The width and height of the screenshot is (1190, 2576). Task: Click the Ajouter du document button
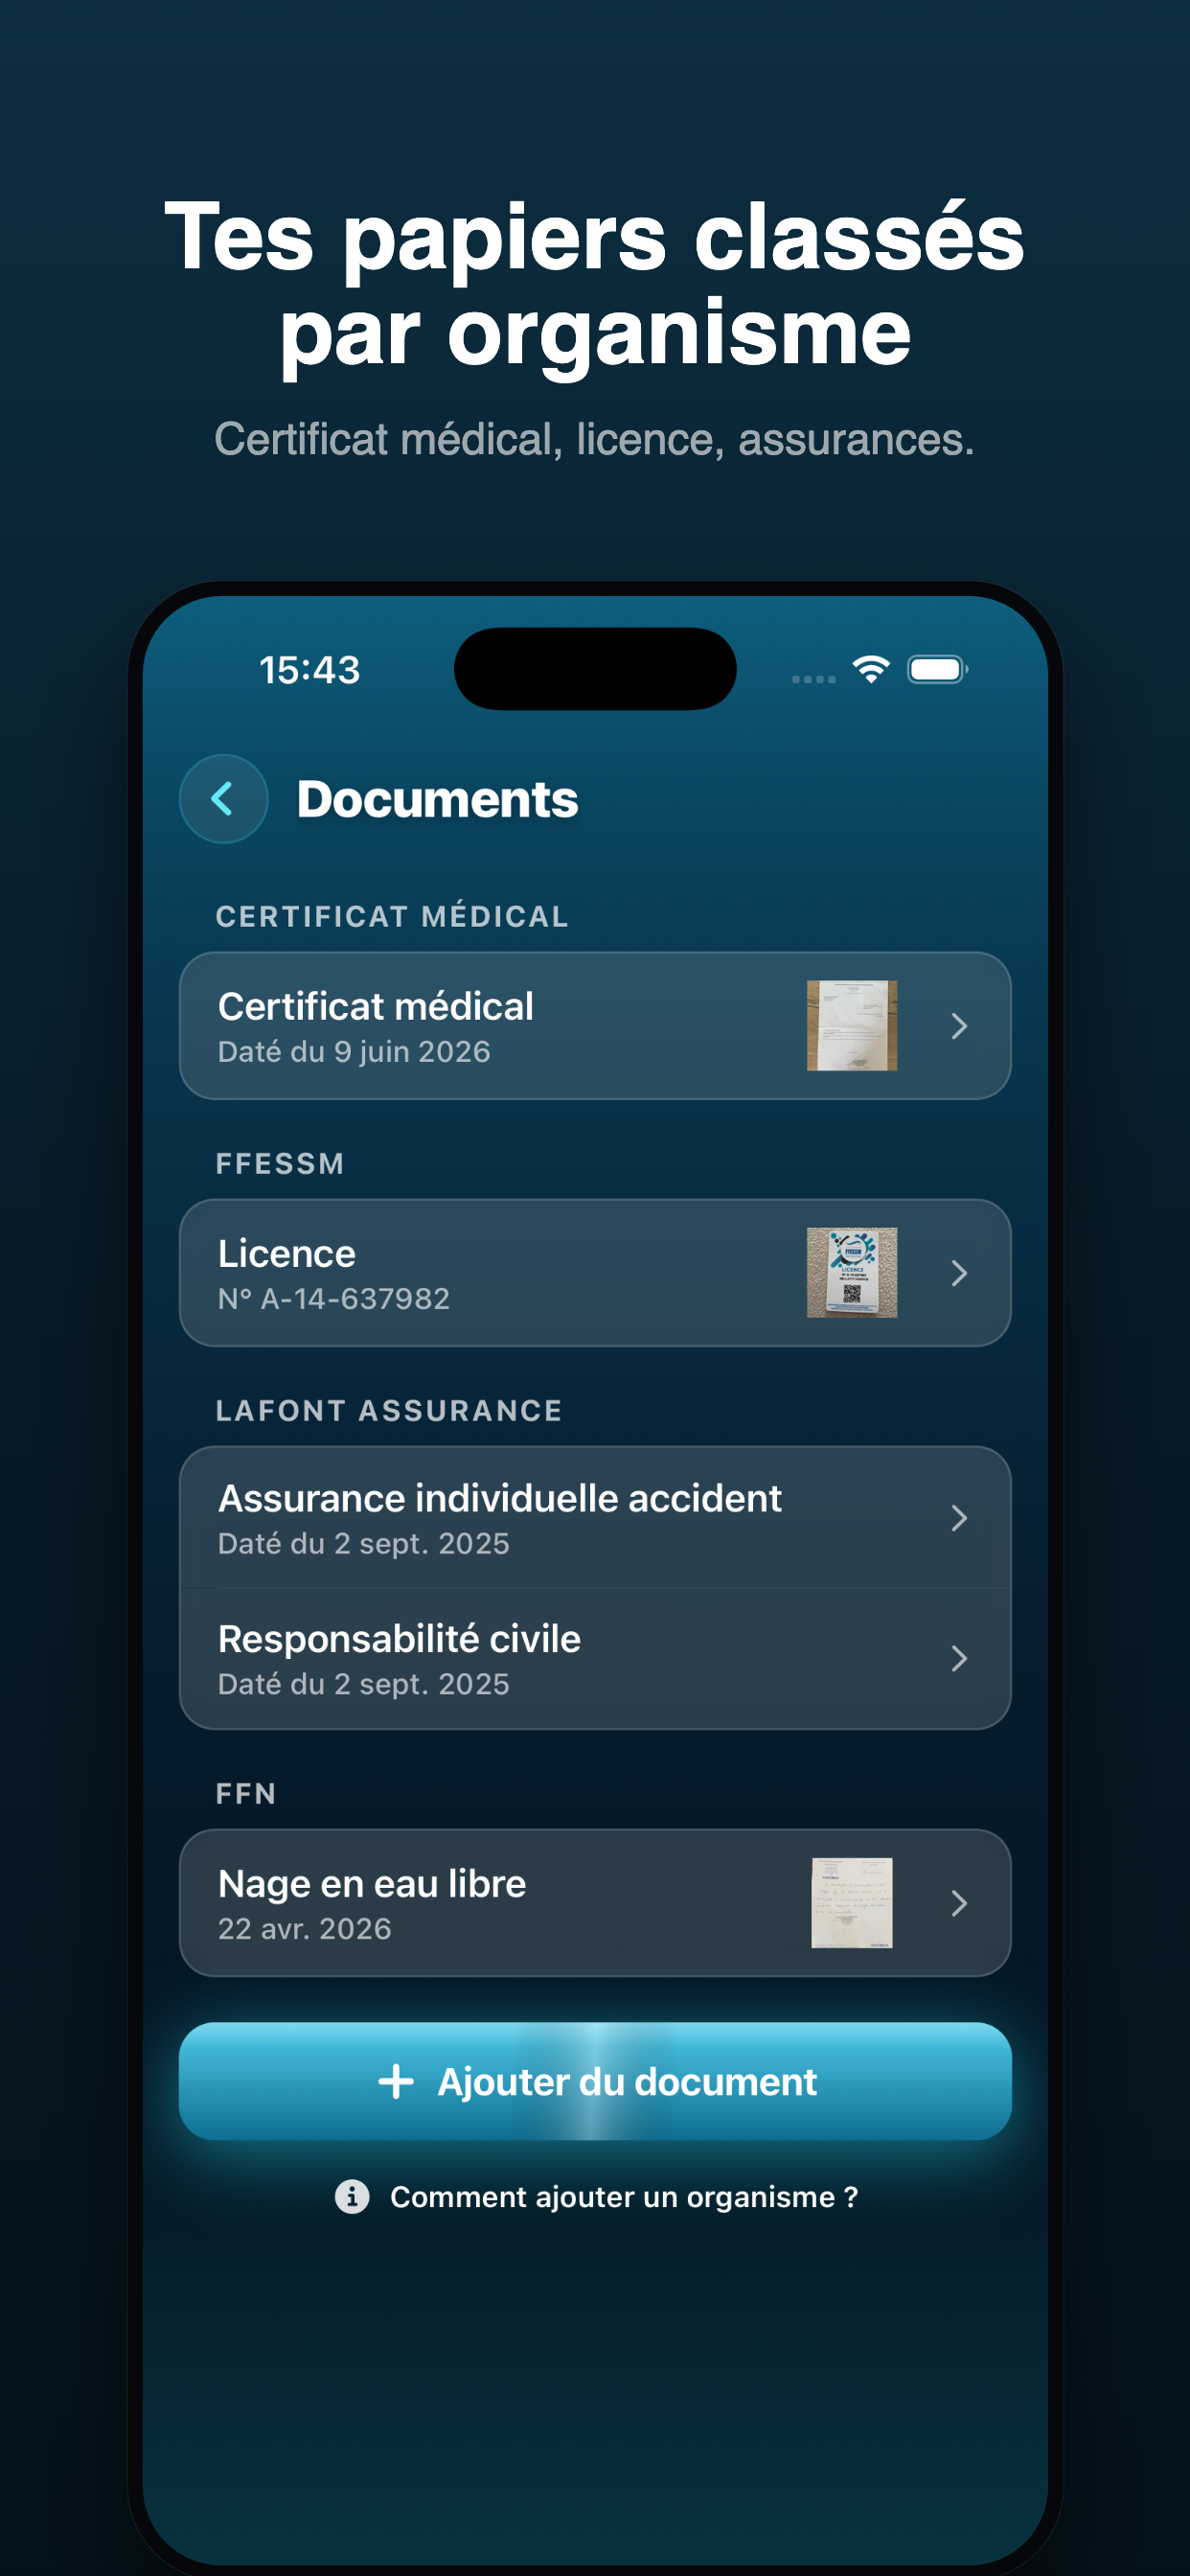click(595, 2080)
